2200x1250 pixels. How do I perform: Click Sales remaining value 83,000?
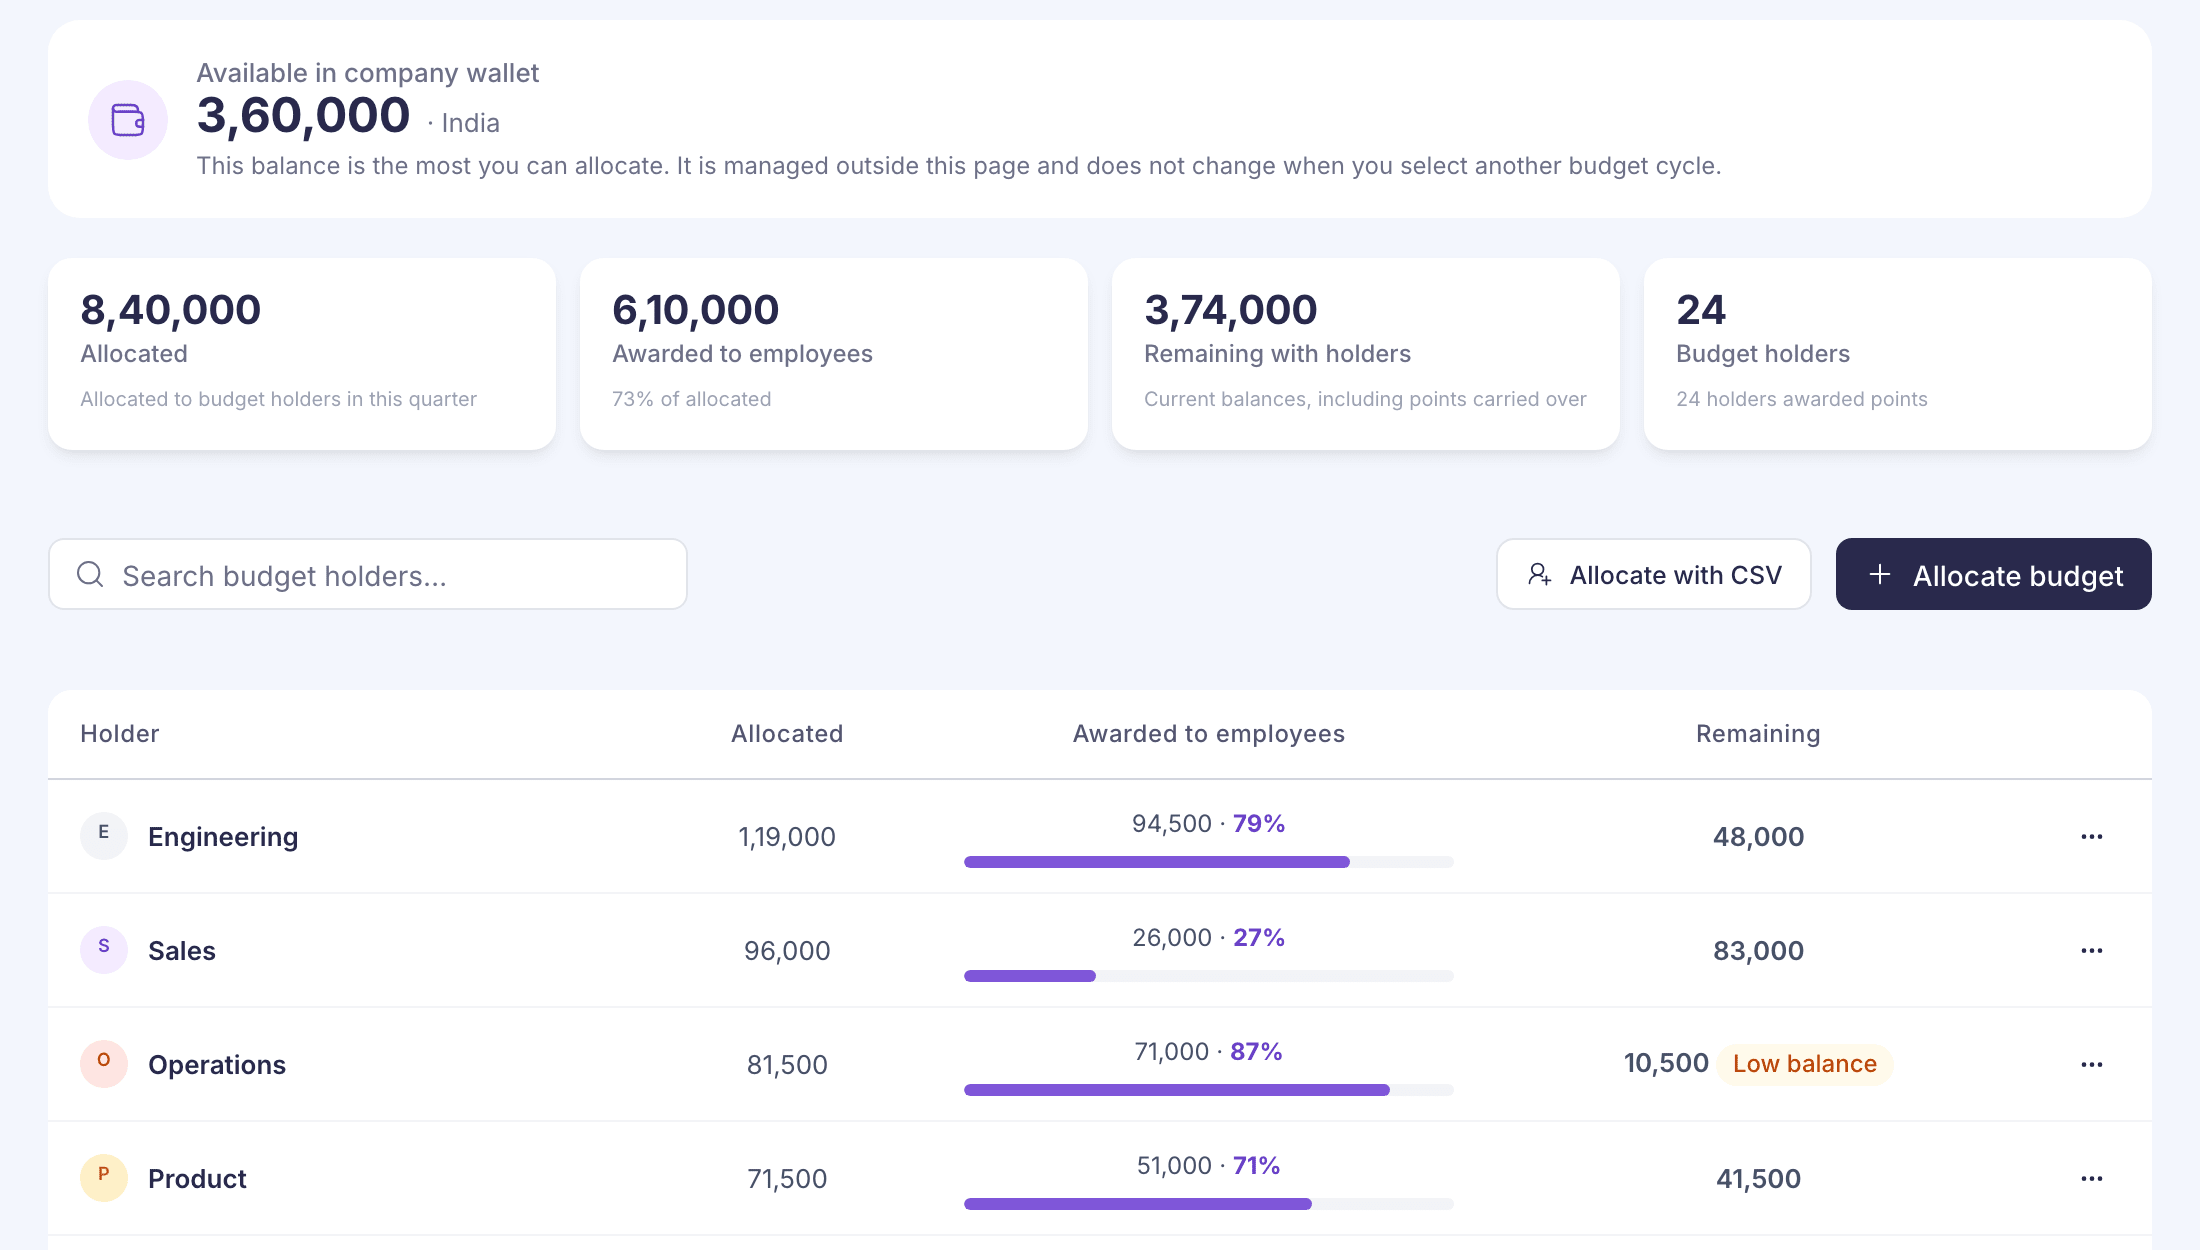click(x=1758, y=951)
